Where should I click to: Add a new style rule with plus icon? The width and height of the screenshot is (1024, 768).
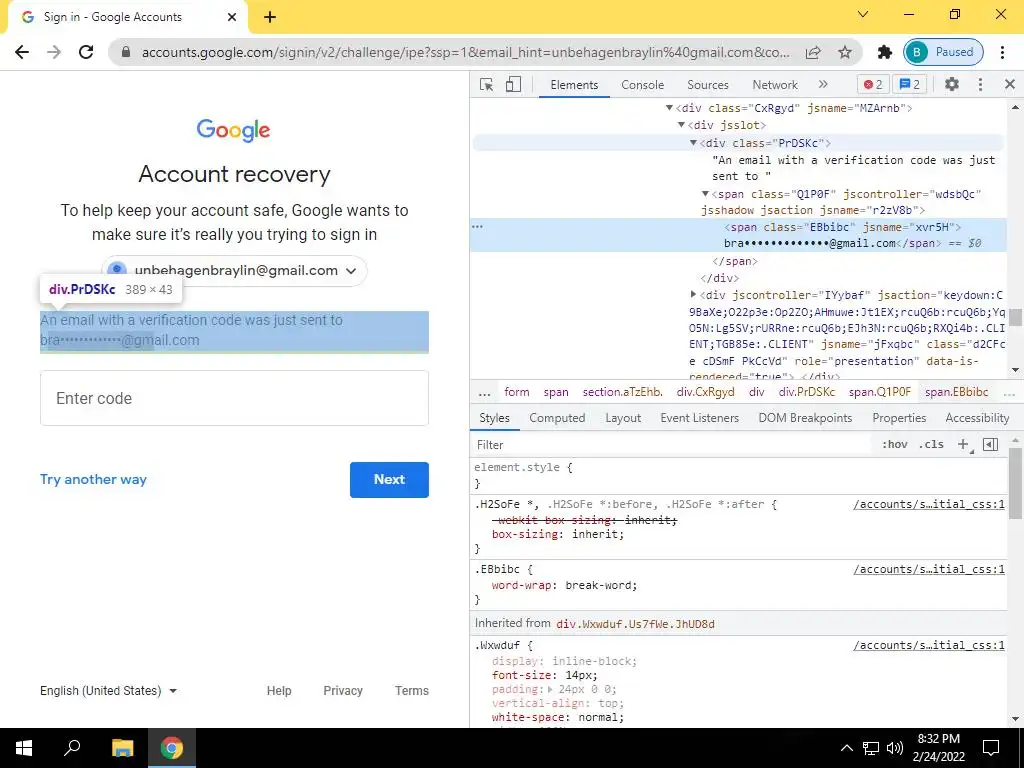tap(963, 444)
